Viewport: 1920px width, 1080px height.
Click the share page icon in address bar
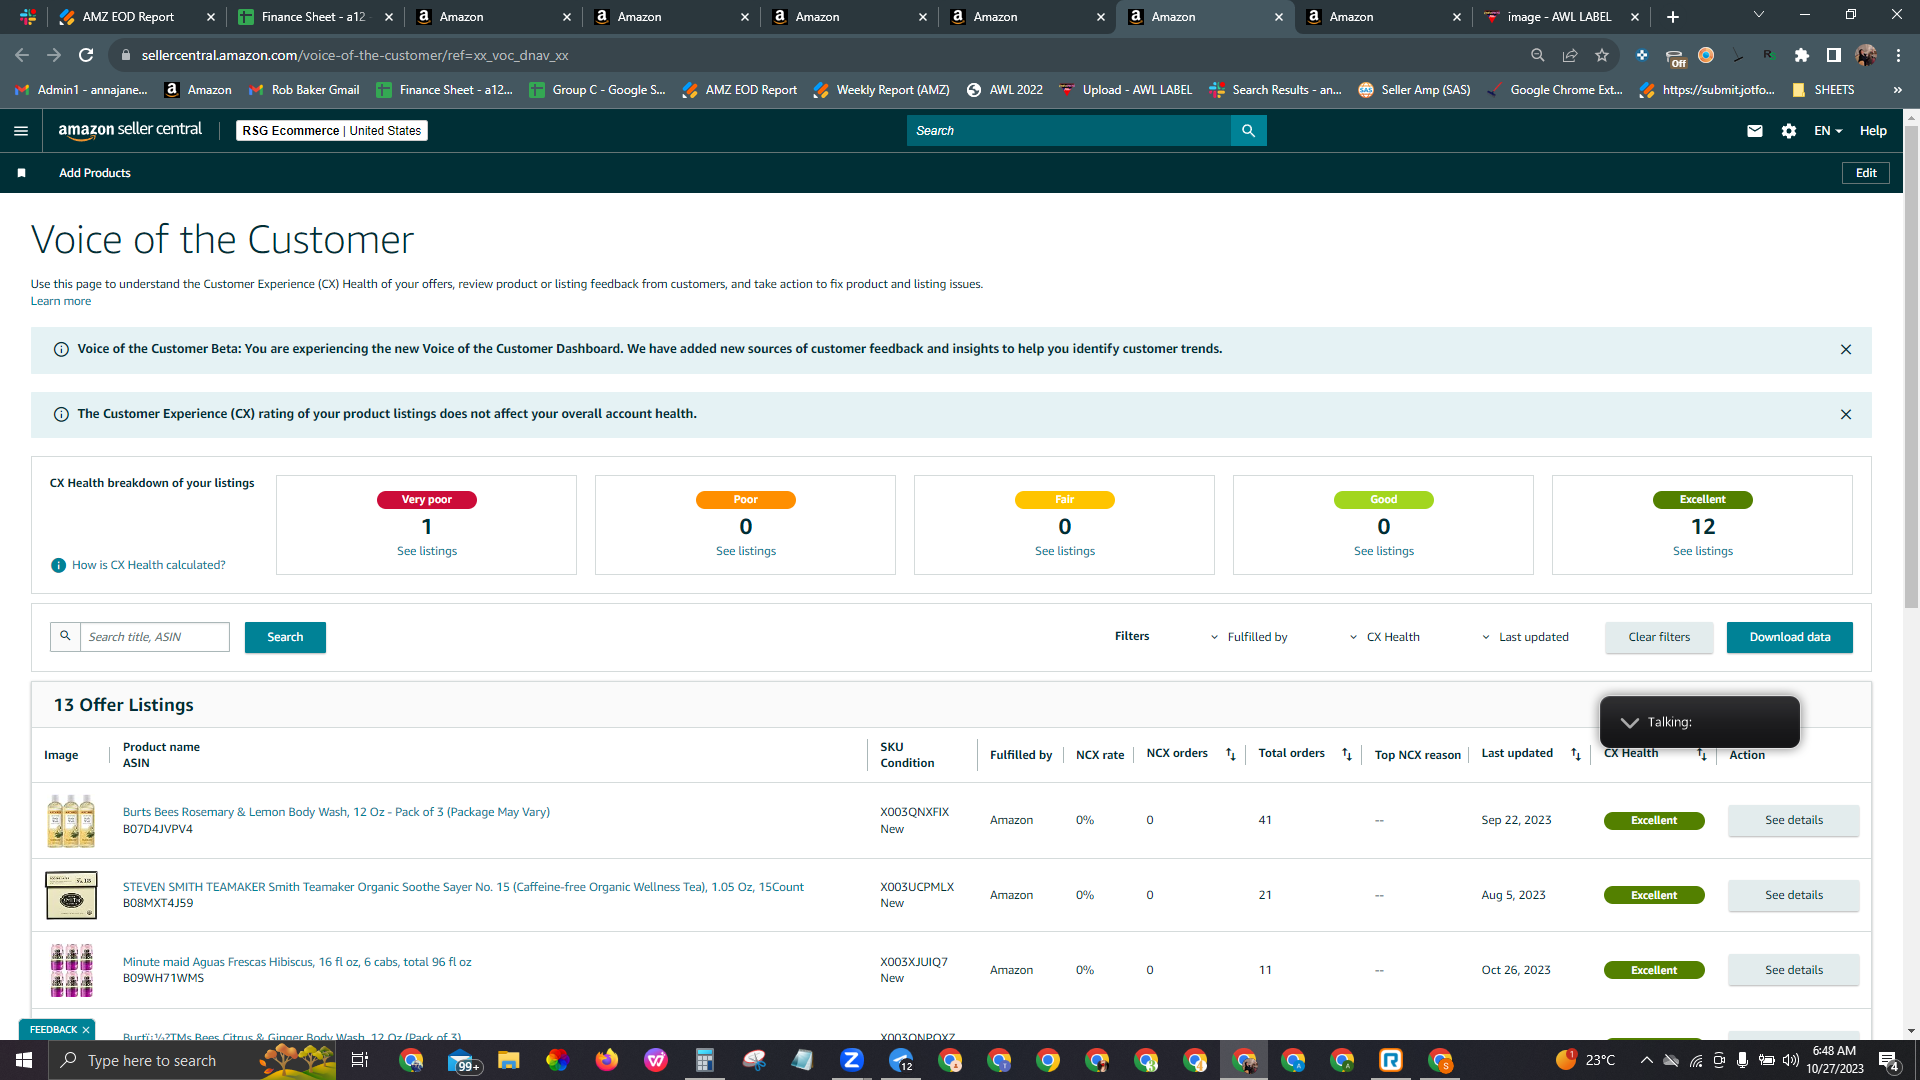click(1570, 56)
